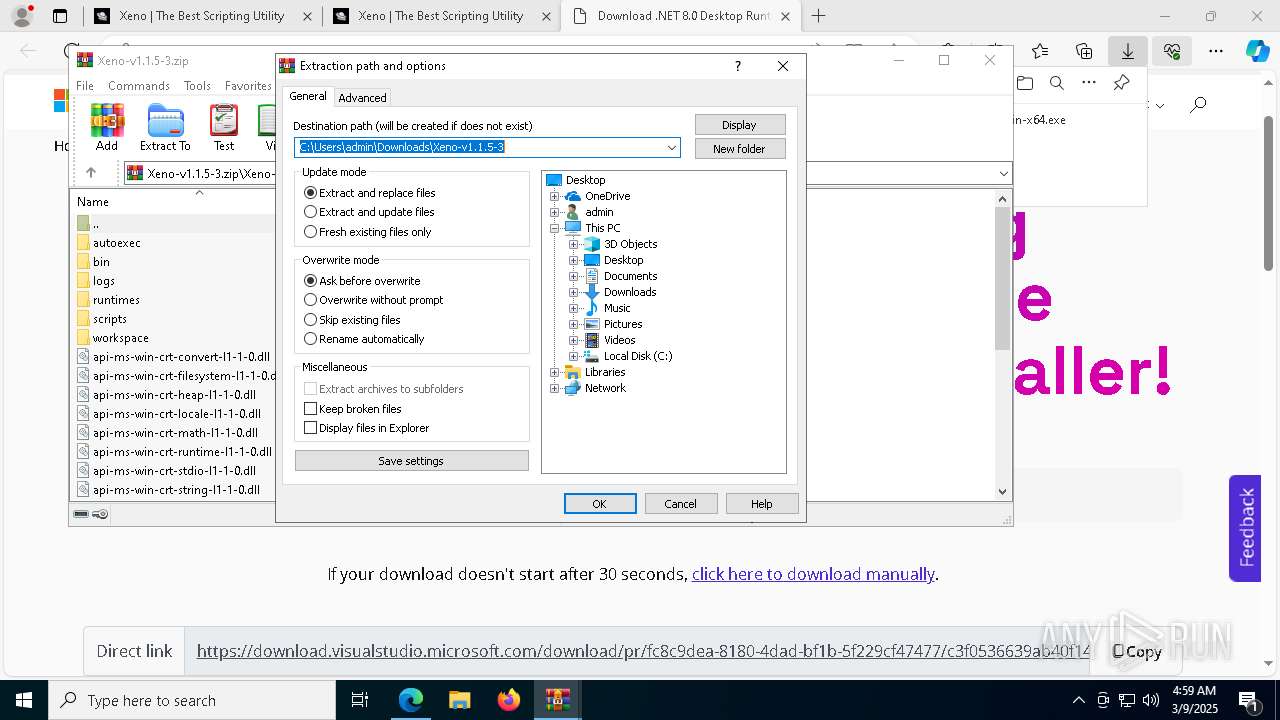The height and width of the screenshot is (720, 1280).
Task: Switch to the General tab
Action: tap(308, 96)
